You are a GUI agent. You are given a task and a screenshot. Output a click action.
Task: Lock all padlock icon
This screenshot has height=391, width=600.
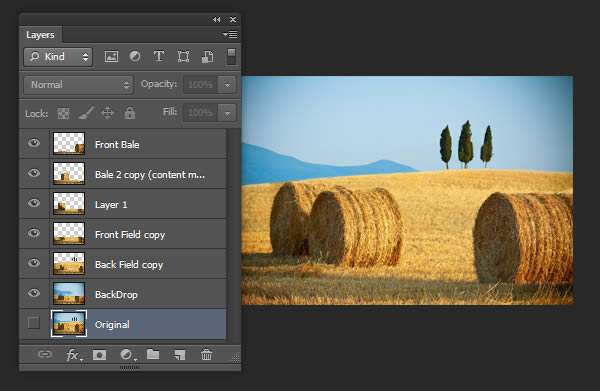130,112
